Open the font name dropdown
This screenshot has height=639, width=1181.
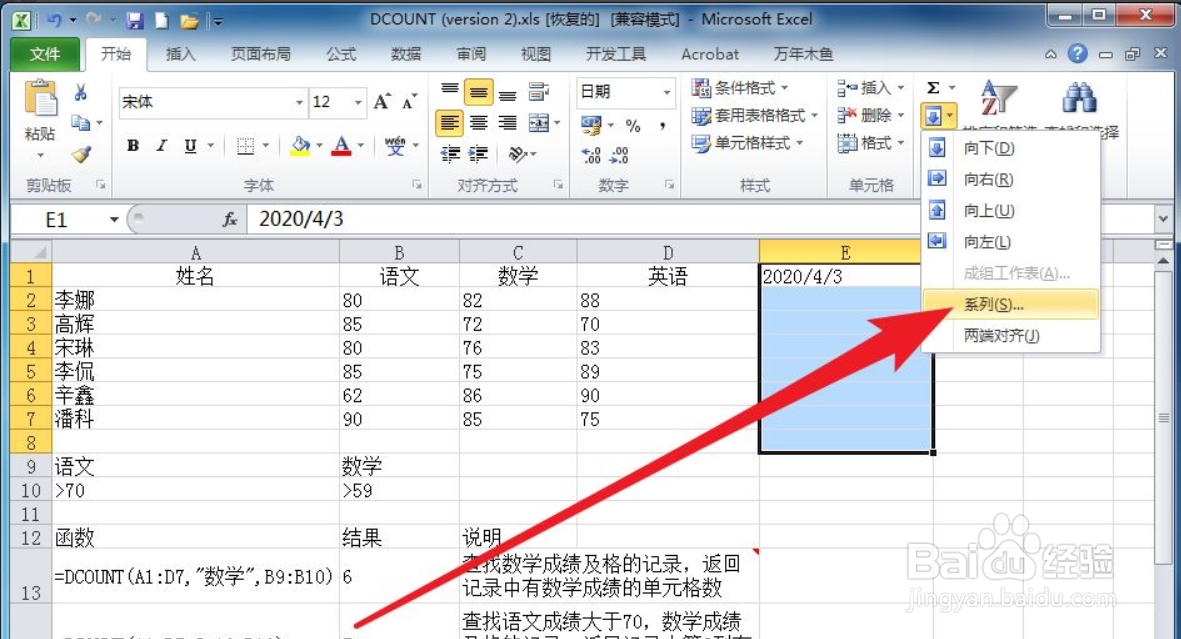tap(299, 102)
